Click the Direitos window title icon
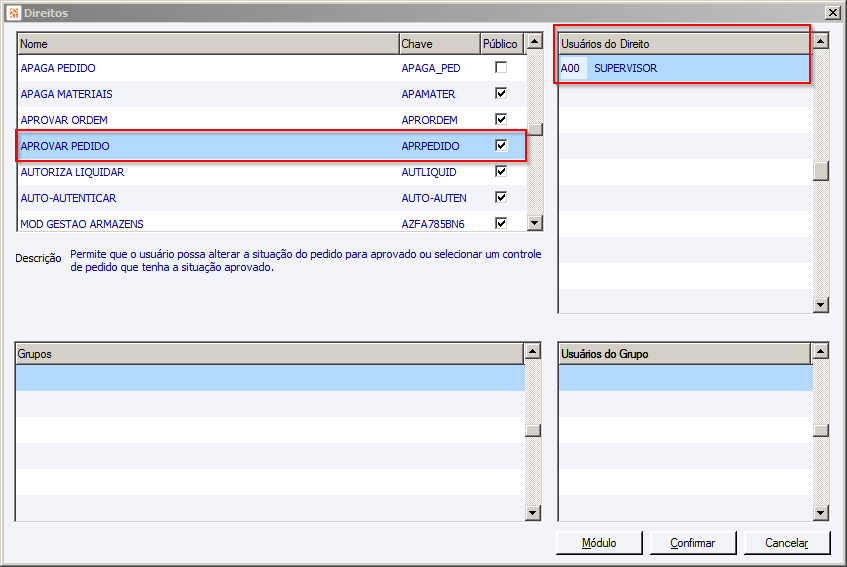847x567 pixels. click(x=14, y=12)
